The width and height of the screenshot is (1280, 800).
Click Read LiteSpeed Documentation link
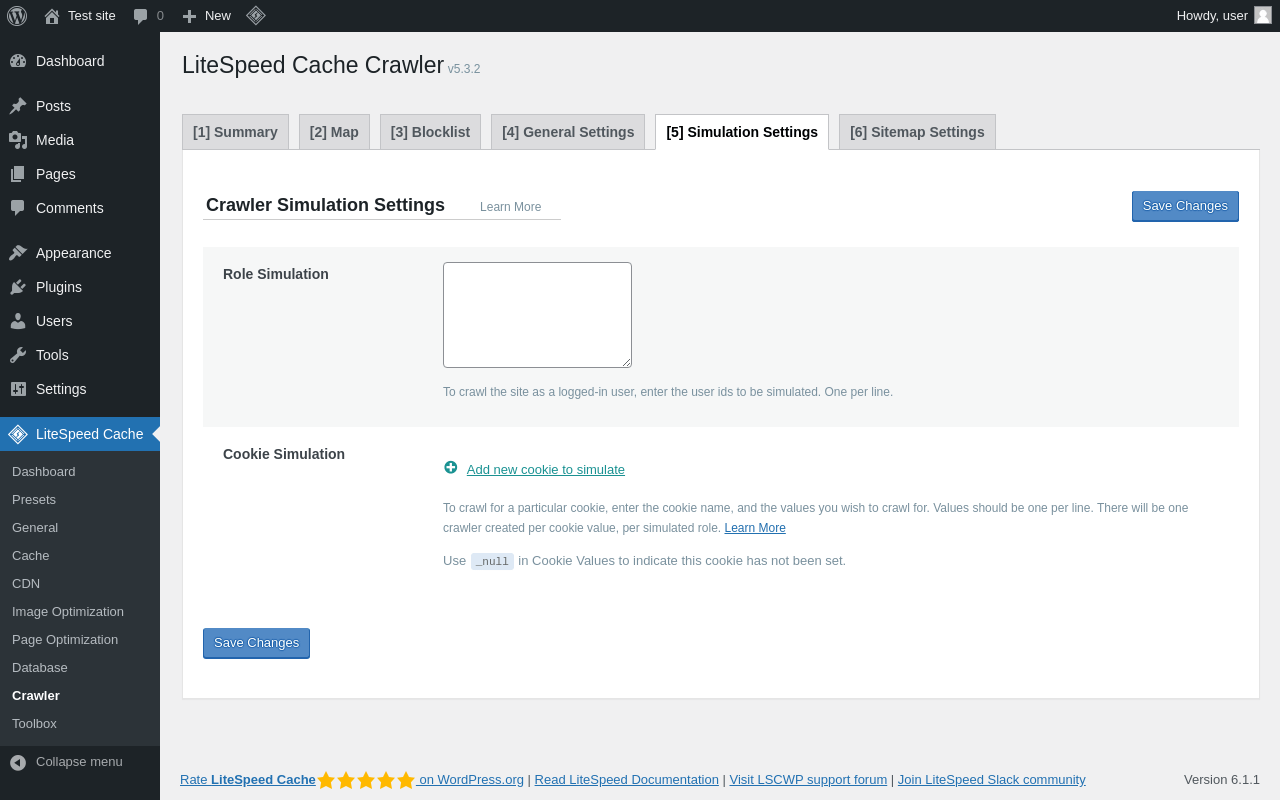pos(627,780)
